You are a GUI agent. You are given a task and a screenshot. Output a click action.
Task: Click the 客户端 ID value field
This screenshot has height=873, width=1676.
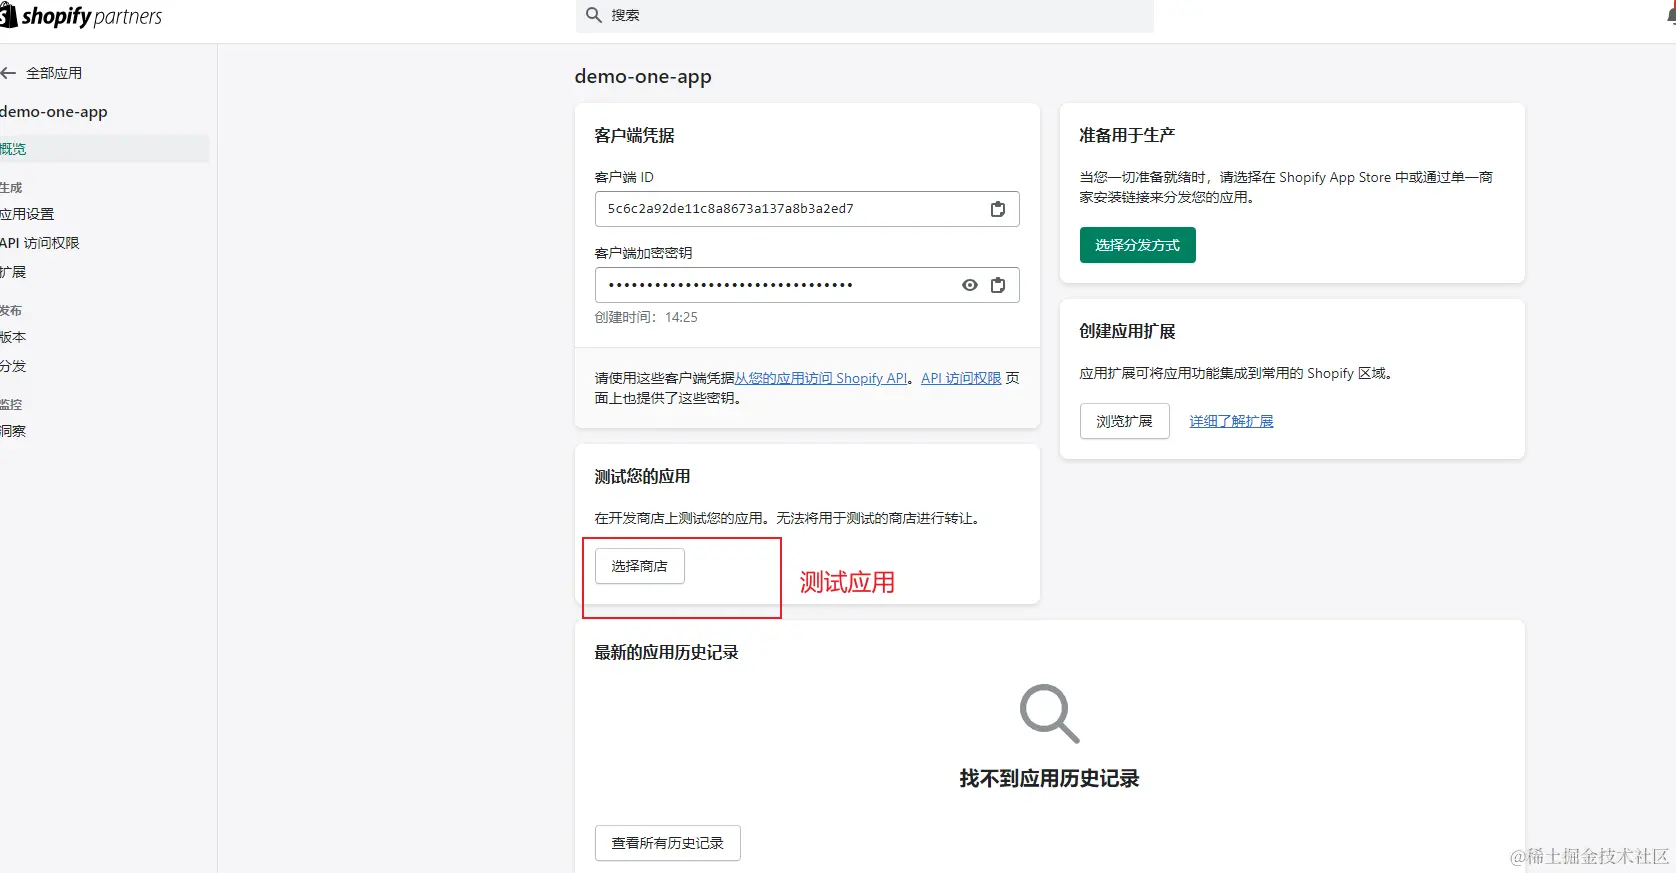807,209
